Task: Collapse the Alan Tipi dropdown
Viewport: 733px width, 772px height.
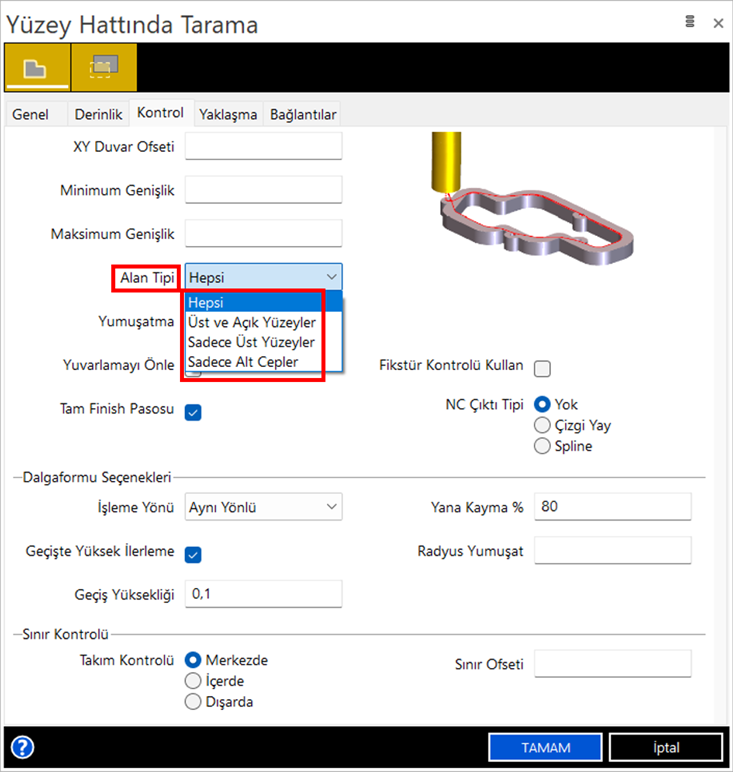Action: [263, 277]
